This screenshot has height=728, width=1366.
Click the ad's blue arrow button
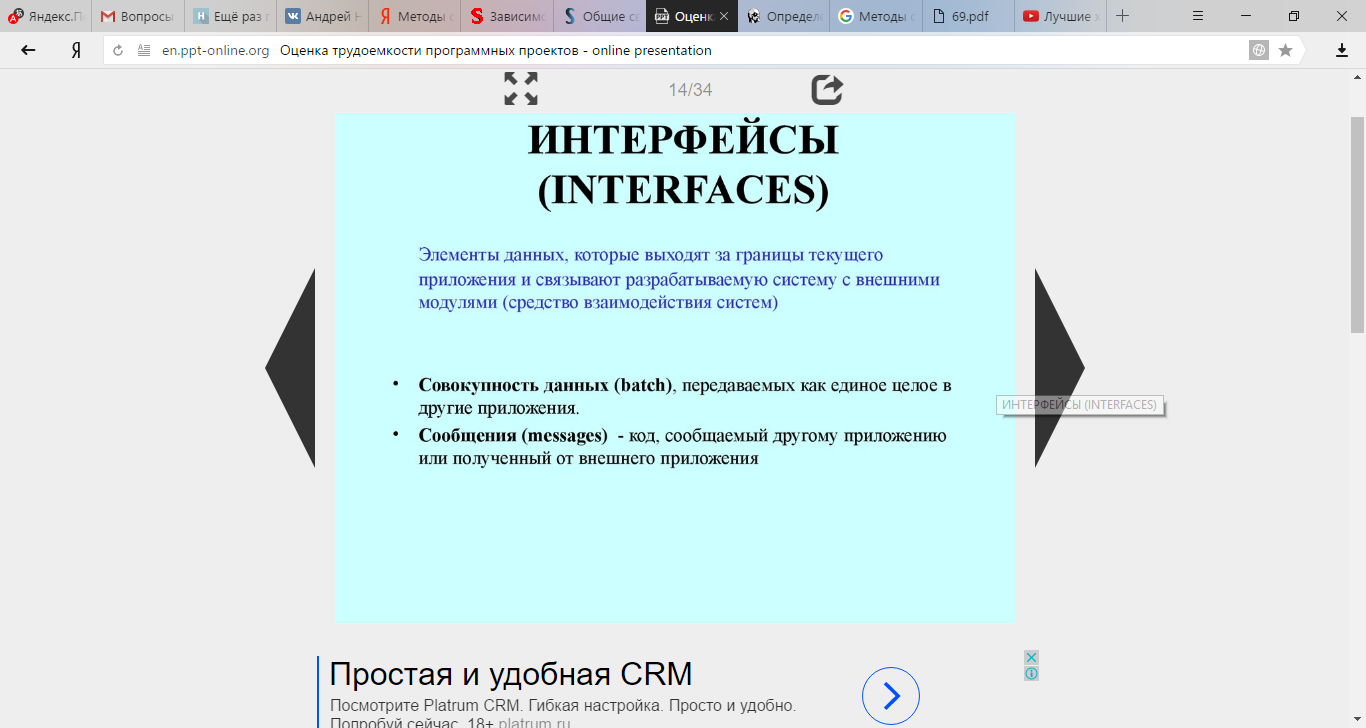890,696
